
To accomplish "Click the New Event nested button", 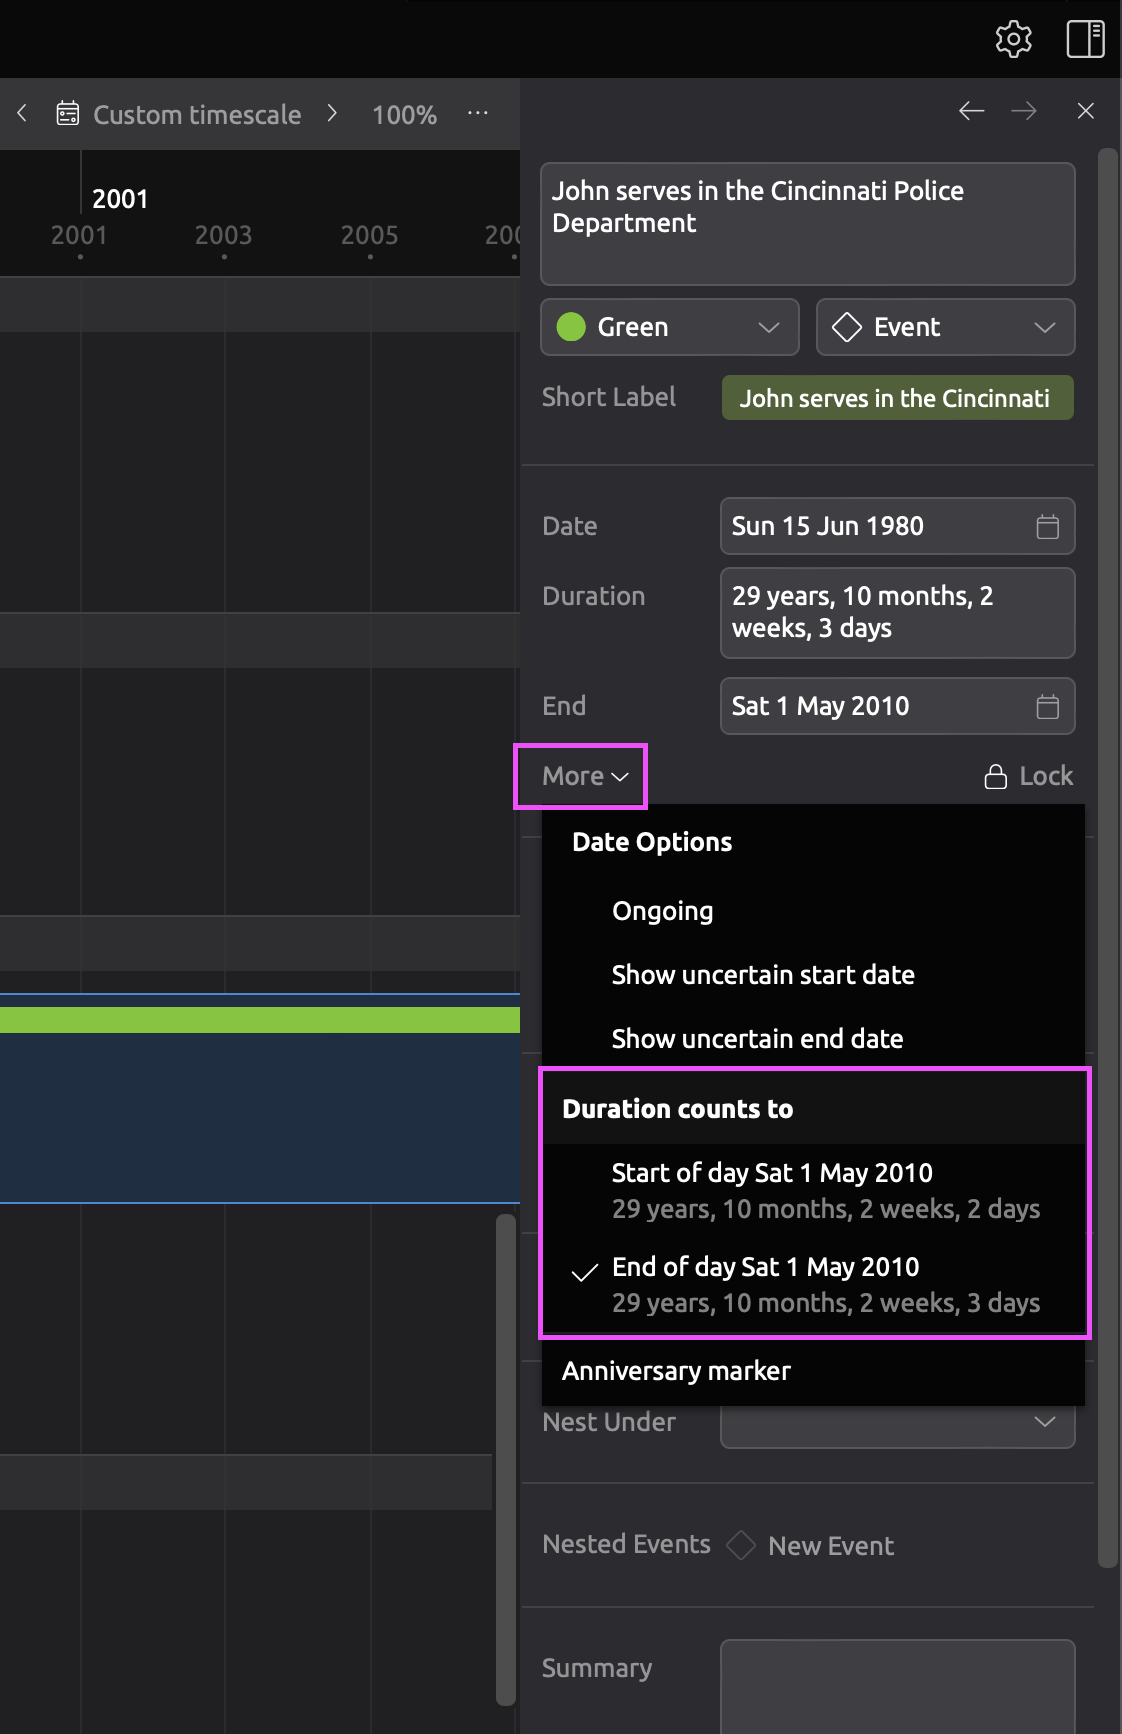I will 830,1546.
